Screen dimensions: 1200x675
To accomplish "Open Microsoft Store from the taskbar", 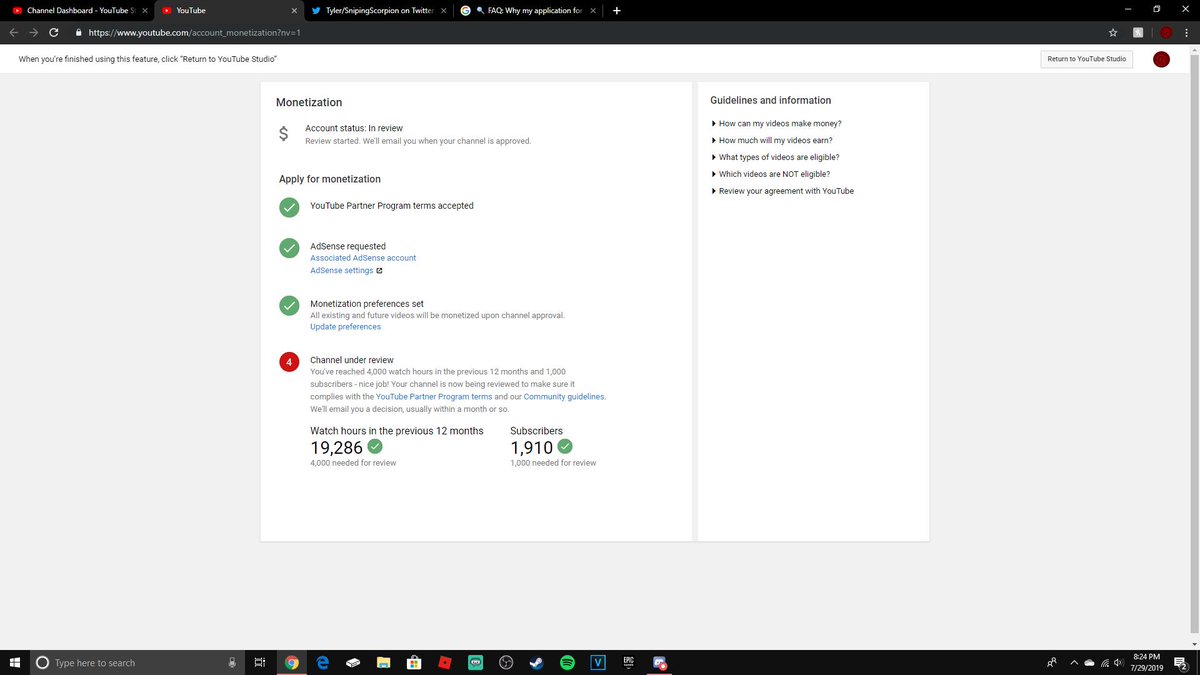I will click(x=413, y=662).
